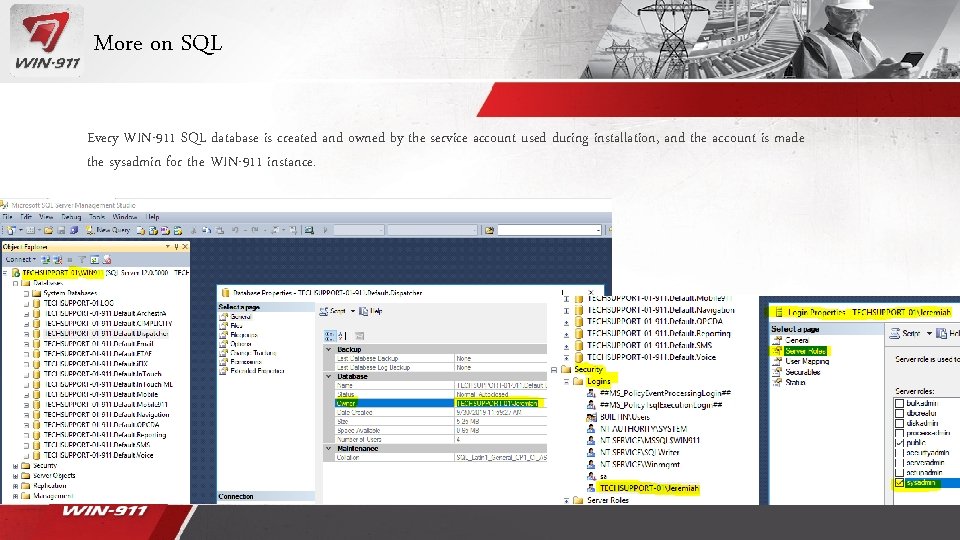The width and height of the screenshot is (960, 540).
Task: Expand the Management folder
Action: tap(16, 496)
